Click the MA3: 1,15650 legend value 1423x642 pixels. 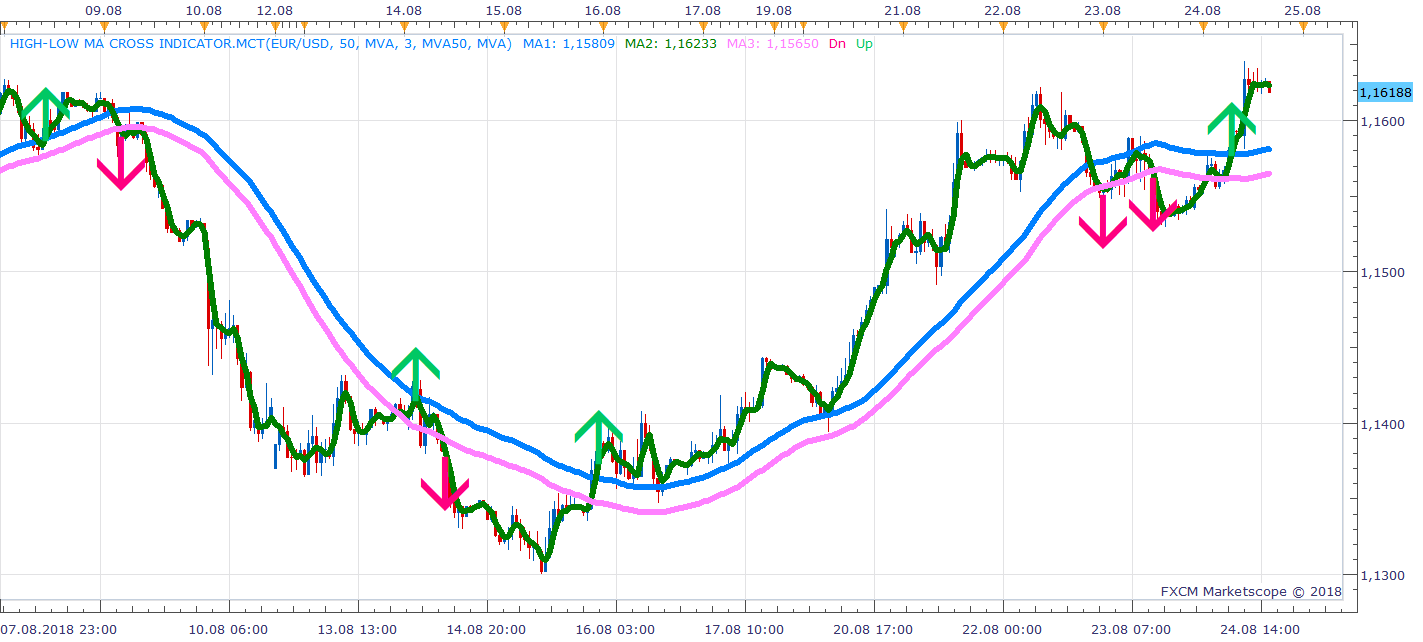(773, 44)
